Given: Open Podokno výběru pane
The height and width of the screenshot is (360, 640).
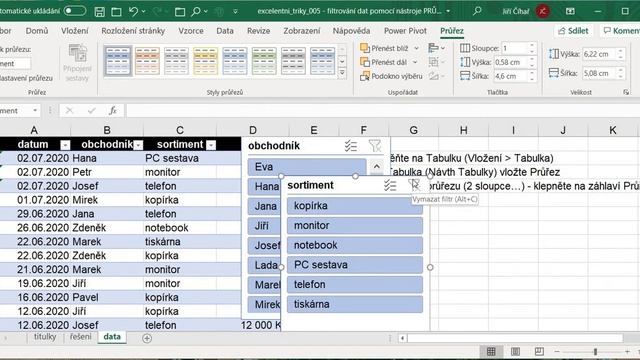Looking at the screenshot, I should click(x=391, y=76).
